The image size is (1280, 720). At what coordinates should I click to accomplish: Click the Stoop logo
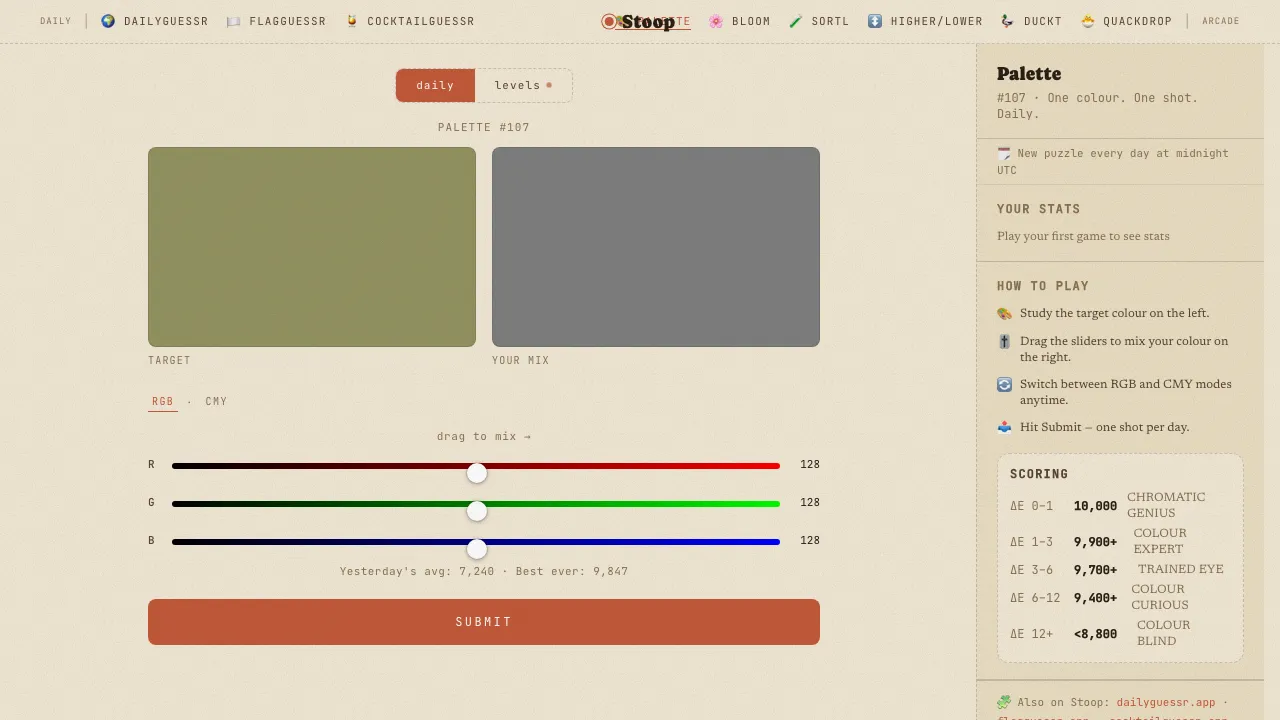coord(638,21)
